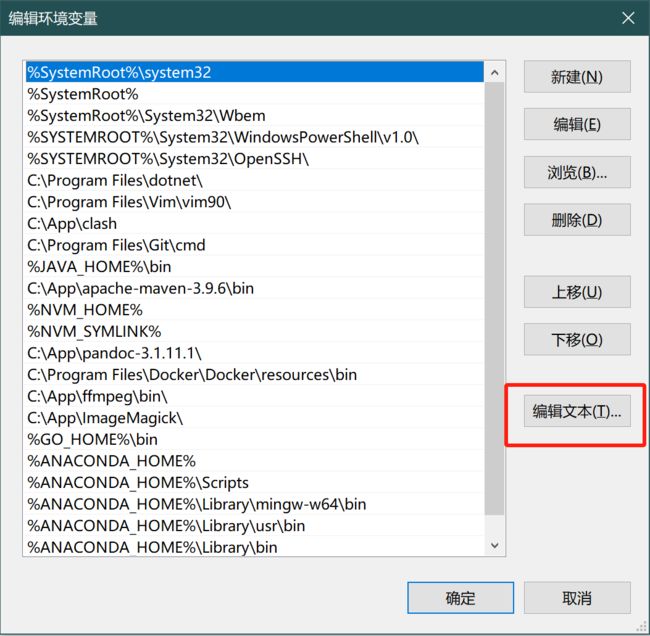650x636 pixels.
Task: Select the %NVM_SYMLINK% entry
Action: pyautogui.click(x=254, y=331)
